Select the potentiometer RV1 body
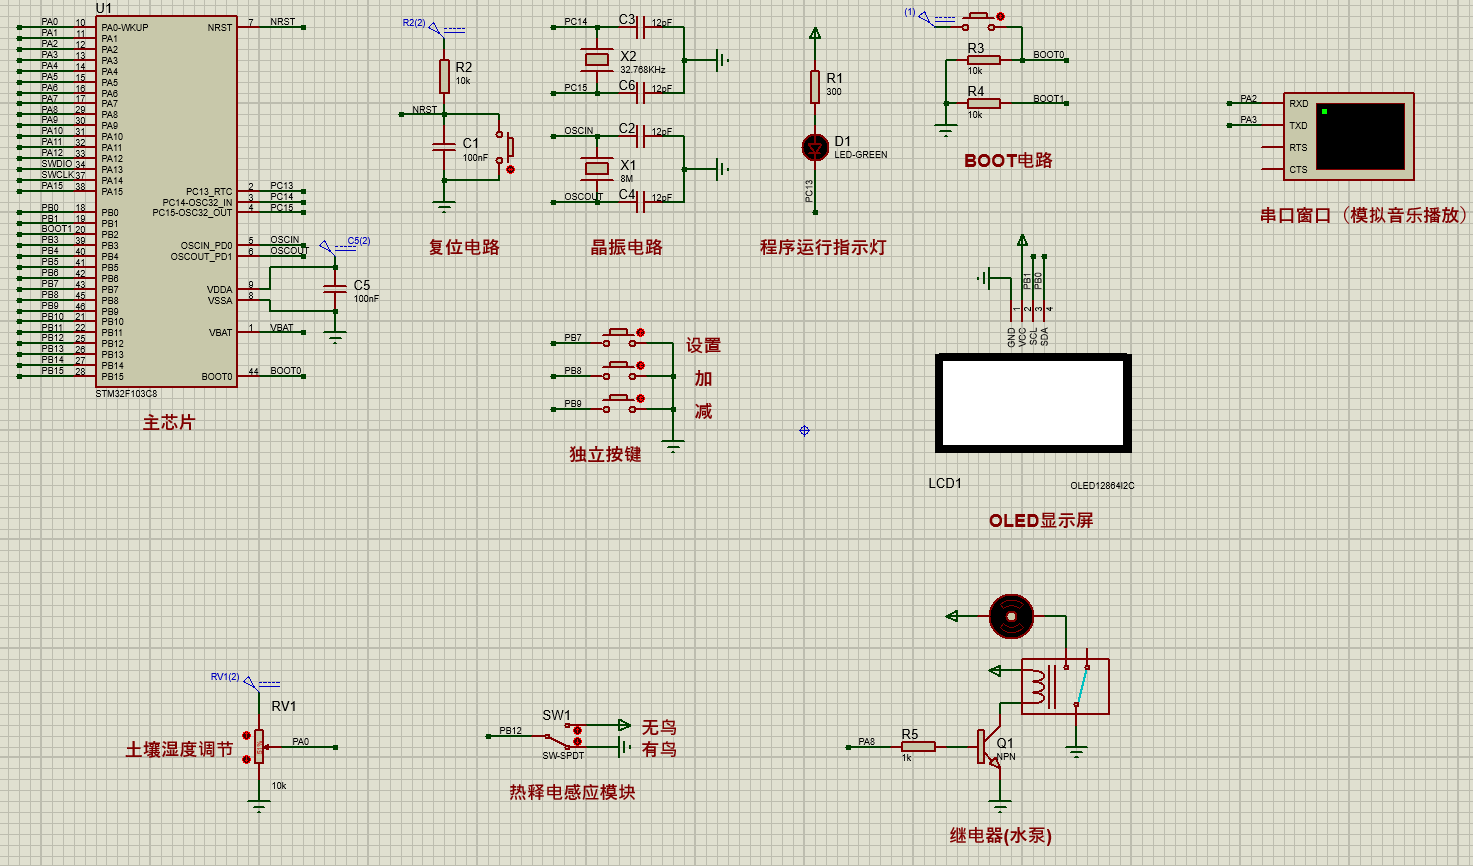 pyautogui.click(x=259, y=746)
